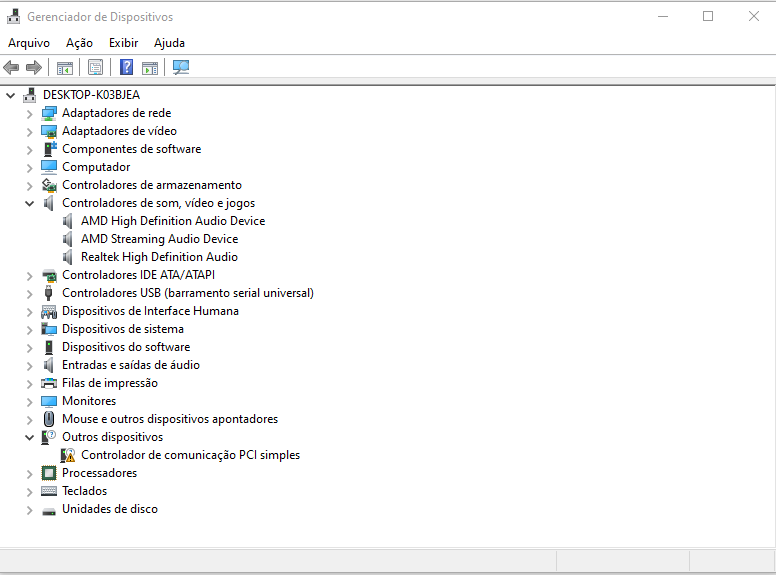
Task: Open the Ajuda menu
Action: pos(169,43)
